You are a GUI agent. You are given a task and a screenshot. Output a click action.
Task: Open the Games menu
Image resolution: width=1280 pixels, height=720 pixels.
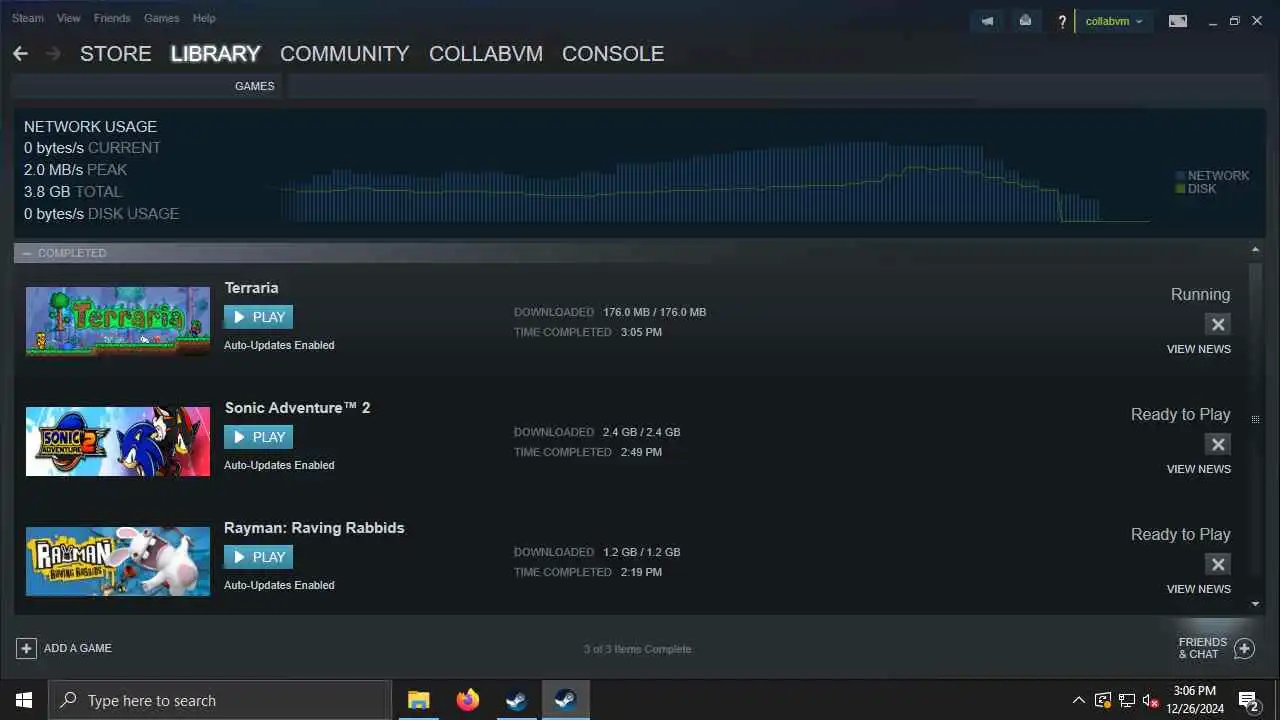pyautogui.click(x=162, y=18)
